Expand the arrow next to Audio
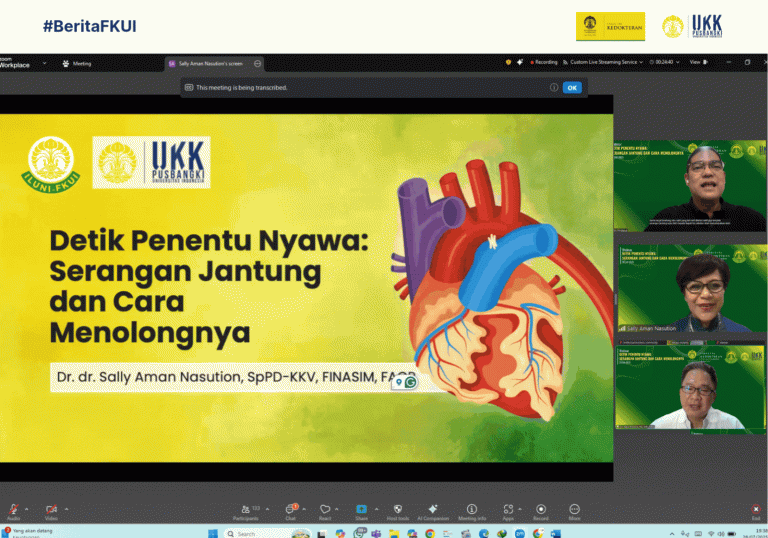The width and height of the screenshot is (768, 538). (27, 508)
